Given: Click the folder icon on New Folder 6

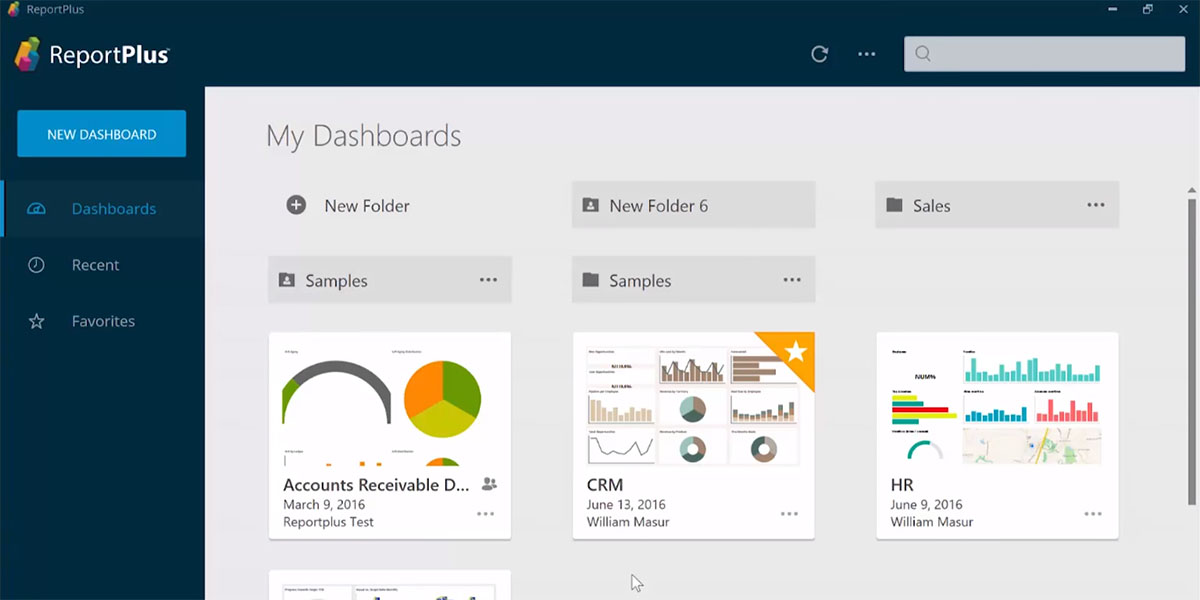Looking at the screenshot, I should (x=591, y=204).
